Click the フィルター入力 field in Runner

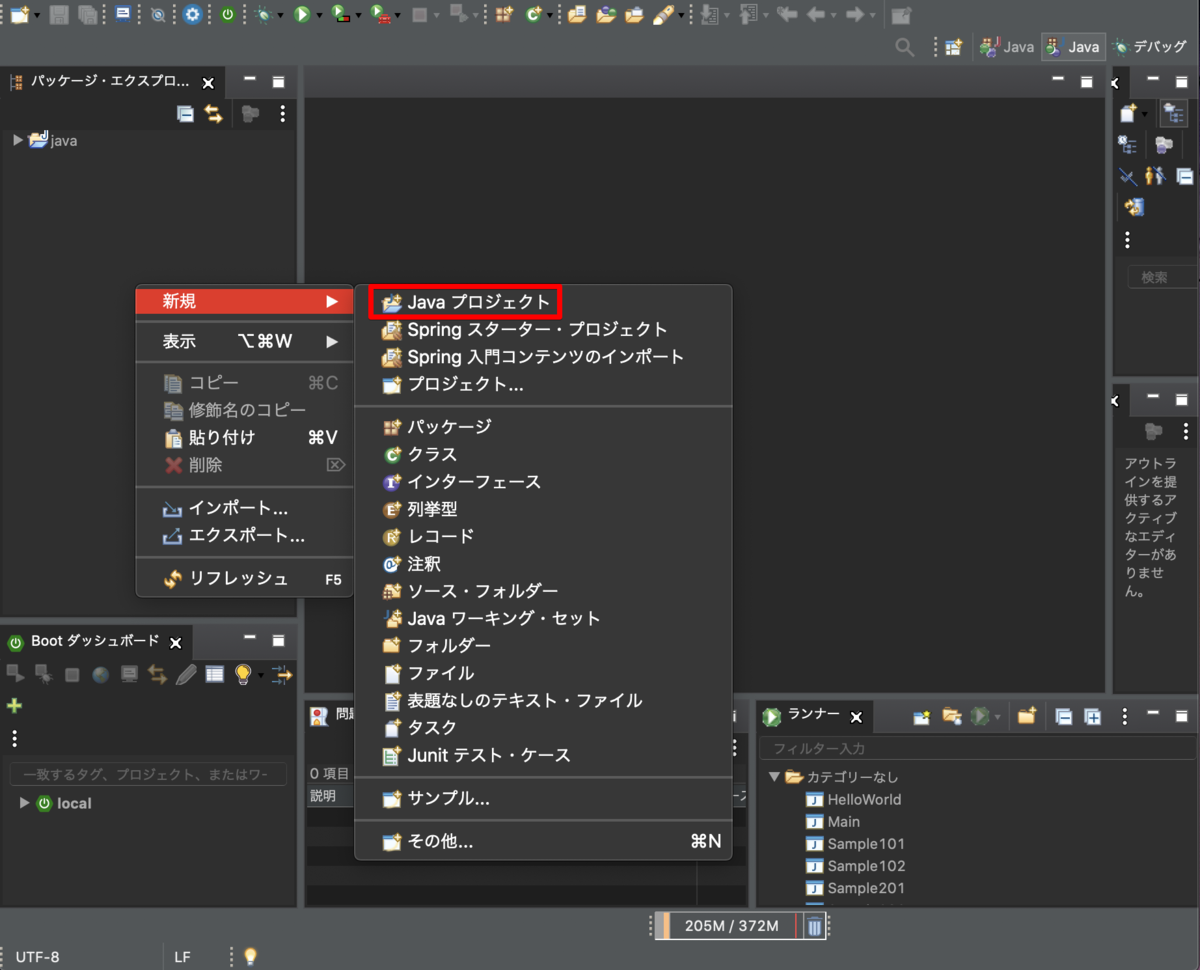click(978, 748)
